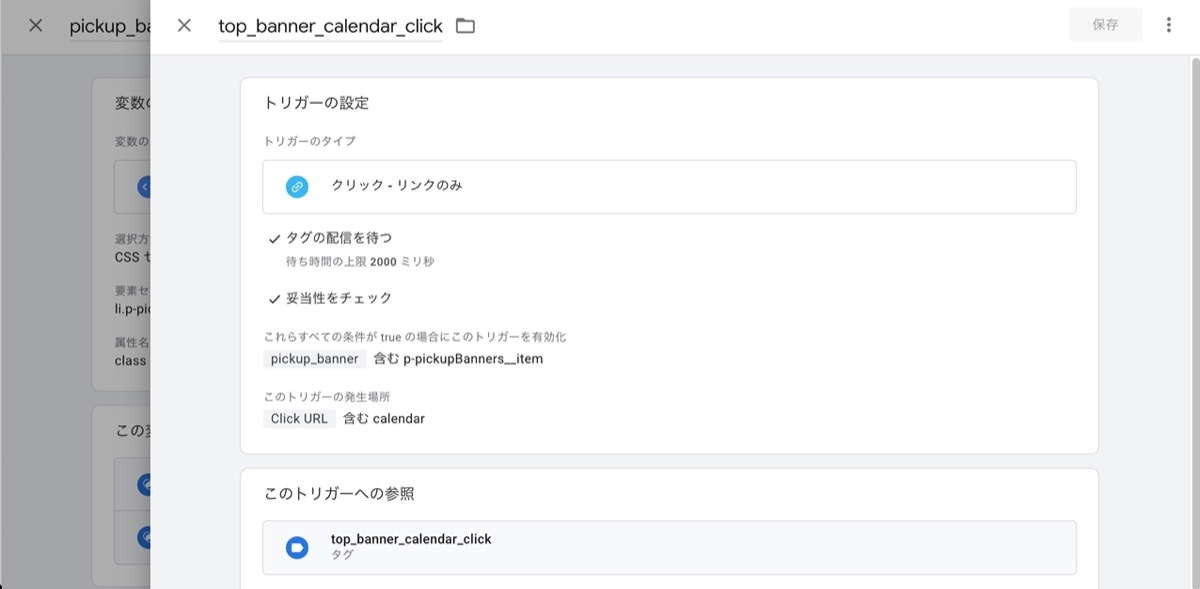Viewport: 1200px width, 589px height.
Task: Click the second reference icon in background card
Action: 144,537
